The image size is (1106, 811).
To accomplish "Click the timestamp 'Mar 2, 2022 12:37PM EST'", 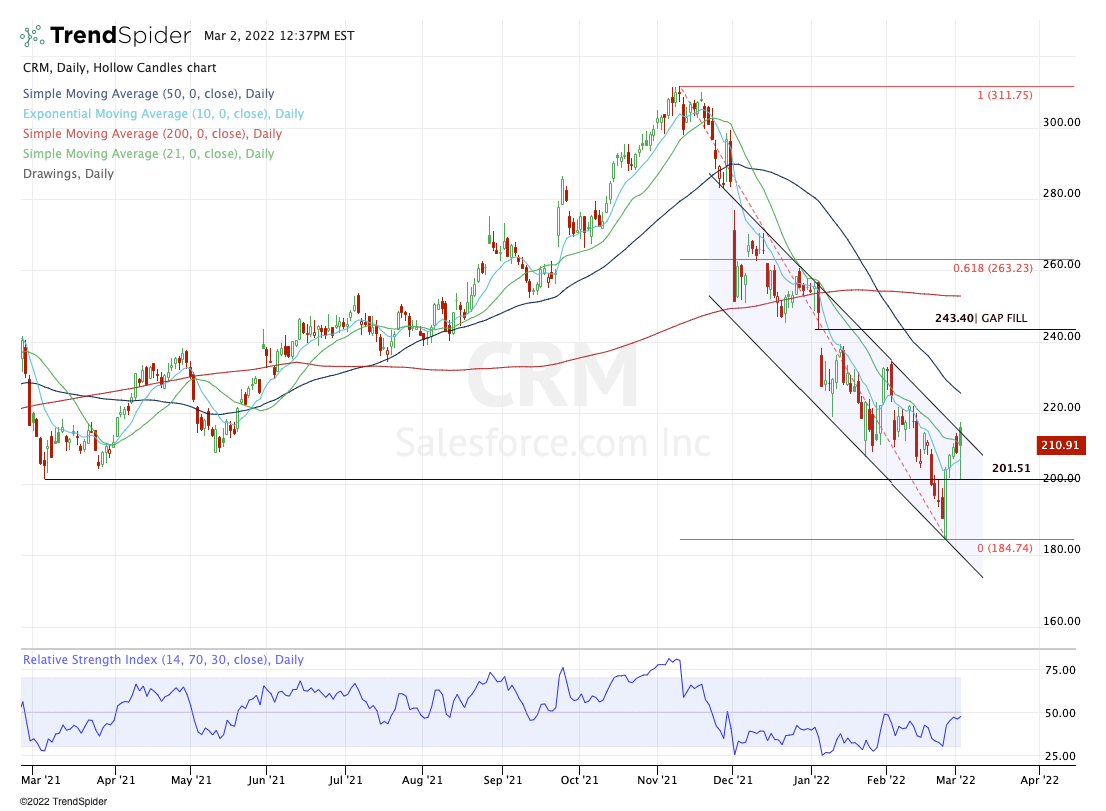I will pos(279,35).
